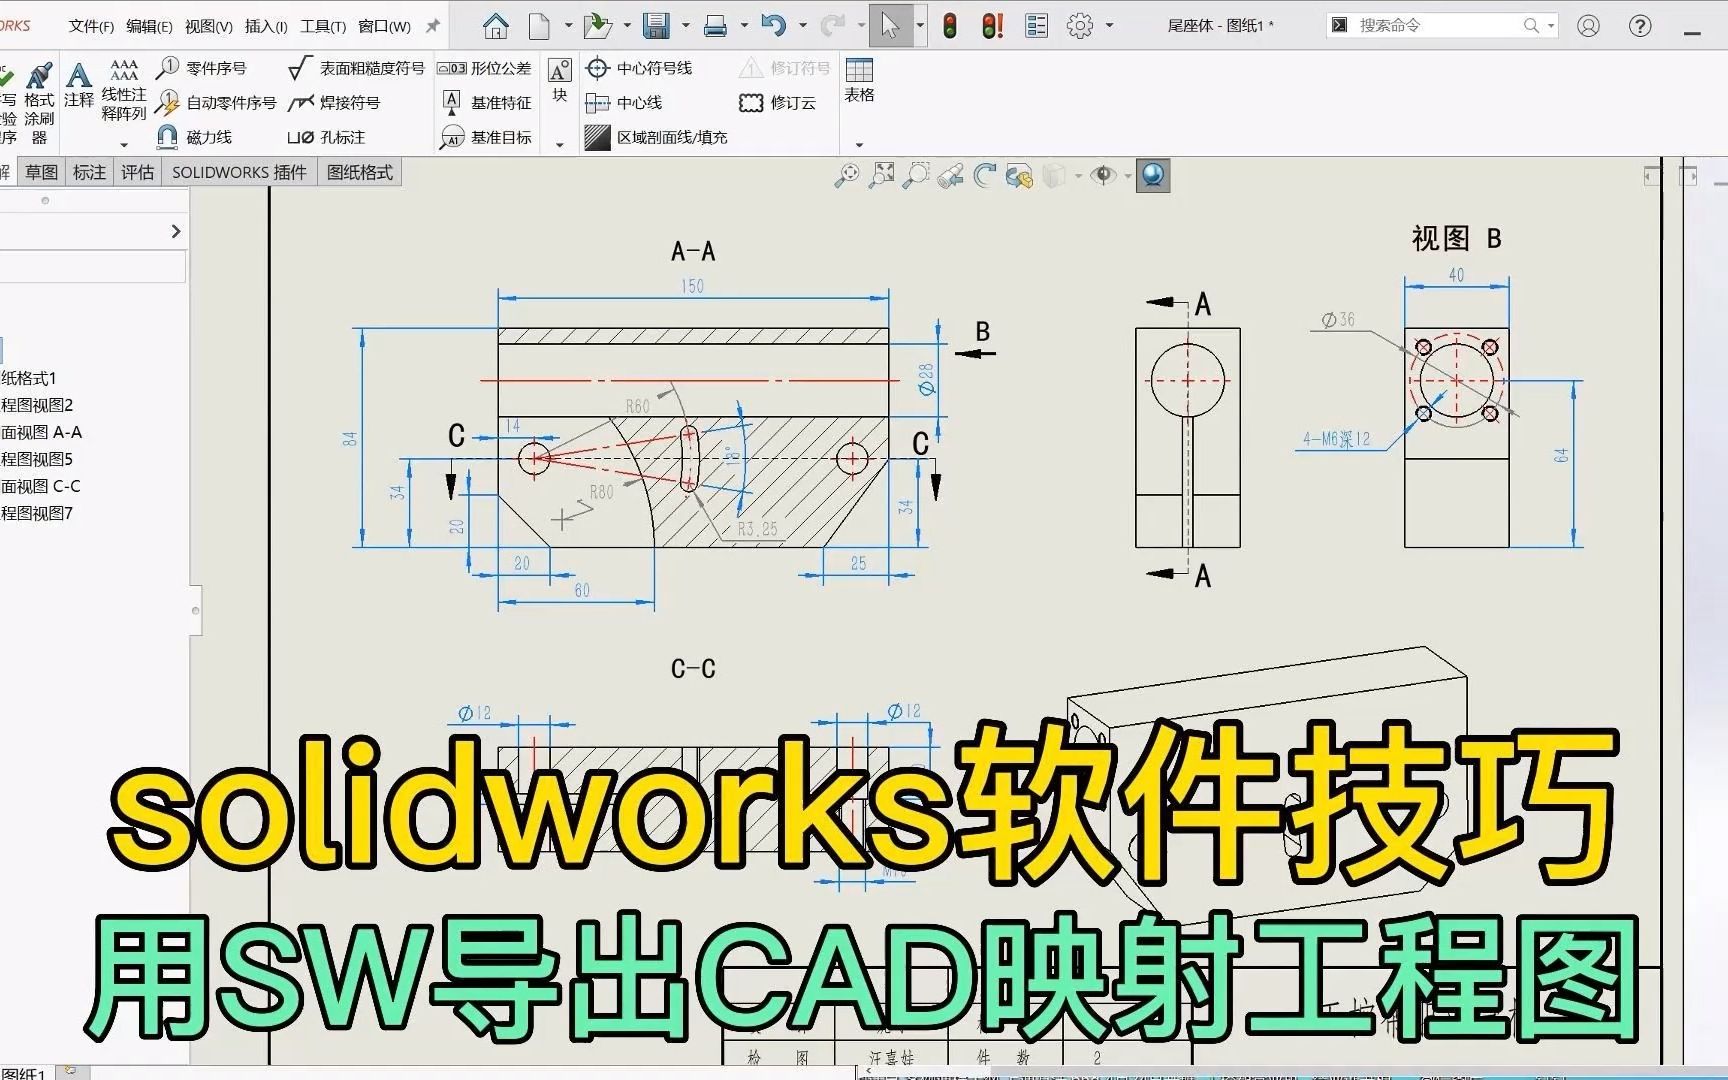This screenshot has height=1080, width=1728.
Task: Open the user account login icon
Action: coord(1588,26)
